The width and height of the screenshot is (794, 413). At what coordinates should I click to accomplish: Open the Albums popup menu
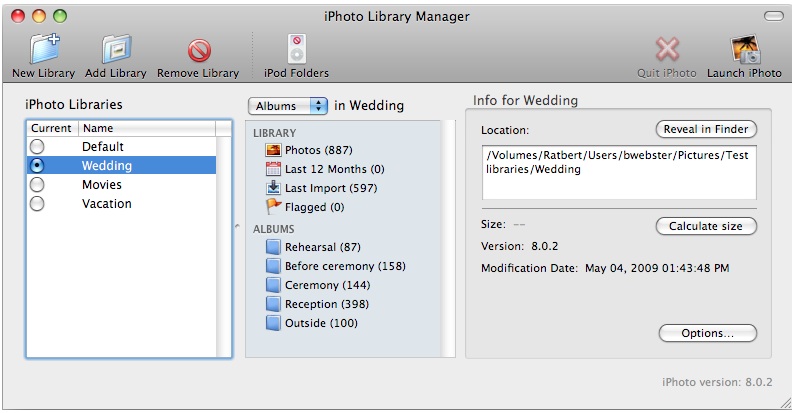click(288, 105)
